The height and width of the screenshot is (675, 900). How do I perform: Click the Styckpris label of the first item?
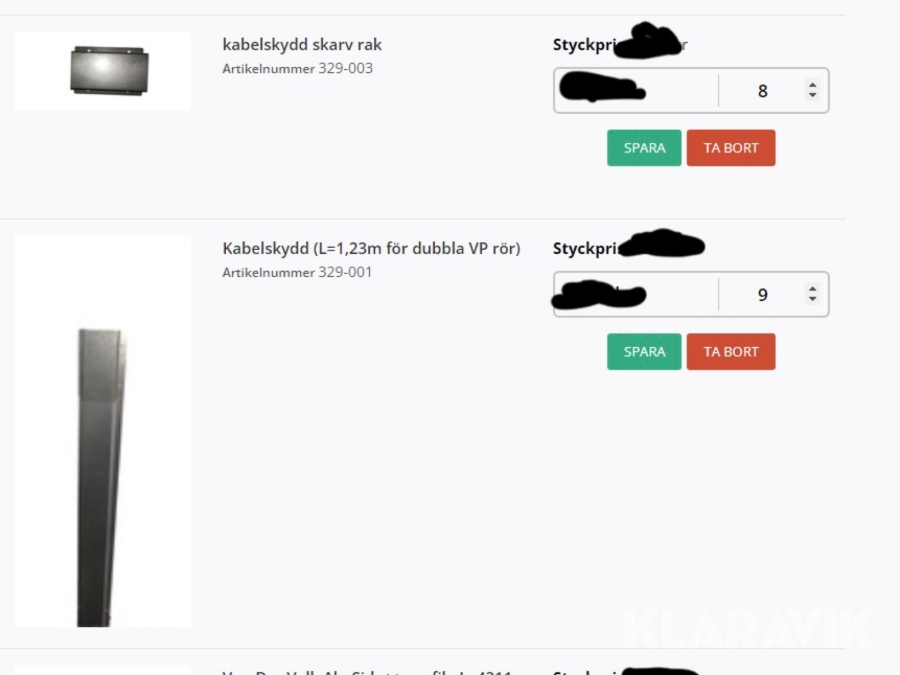[620, 45]
